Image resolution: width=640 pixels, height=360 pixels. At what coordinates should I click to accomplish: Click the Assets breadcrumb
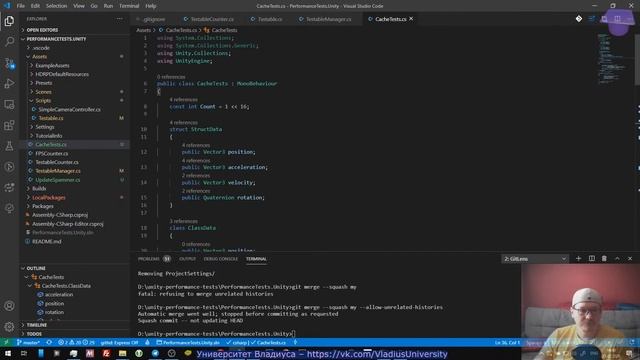[143, 30]
